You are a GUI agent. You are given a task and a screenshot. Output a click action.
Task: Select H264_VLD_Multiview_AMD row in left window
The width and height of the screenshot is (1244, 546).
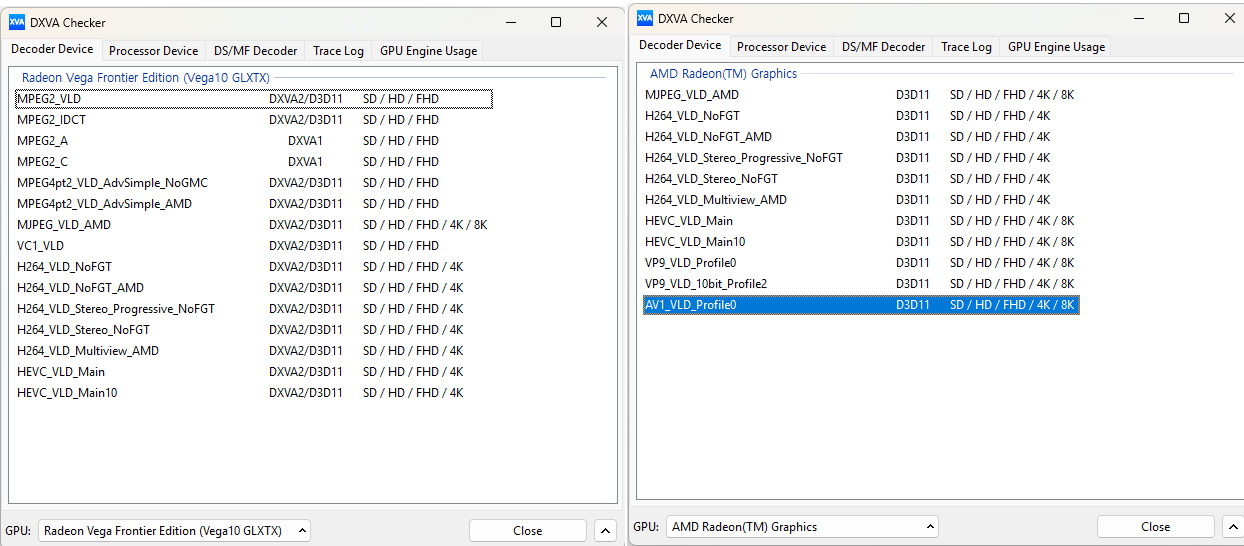pos(254,351)
